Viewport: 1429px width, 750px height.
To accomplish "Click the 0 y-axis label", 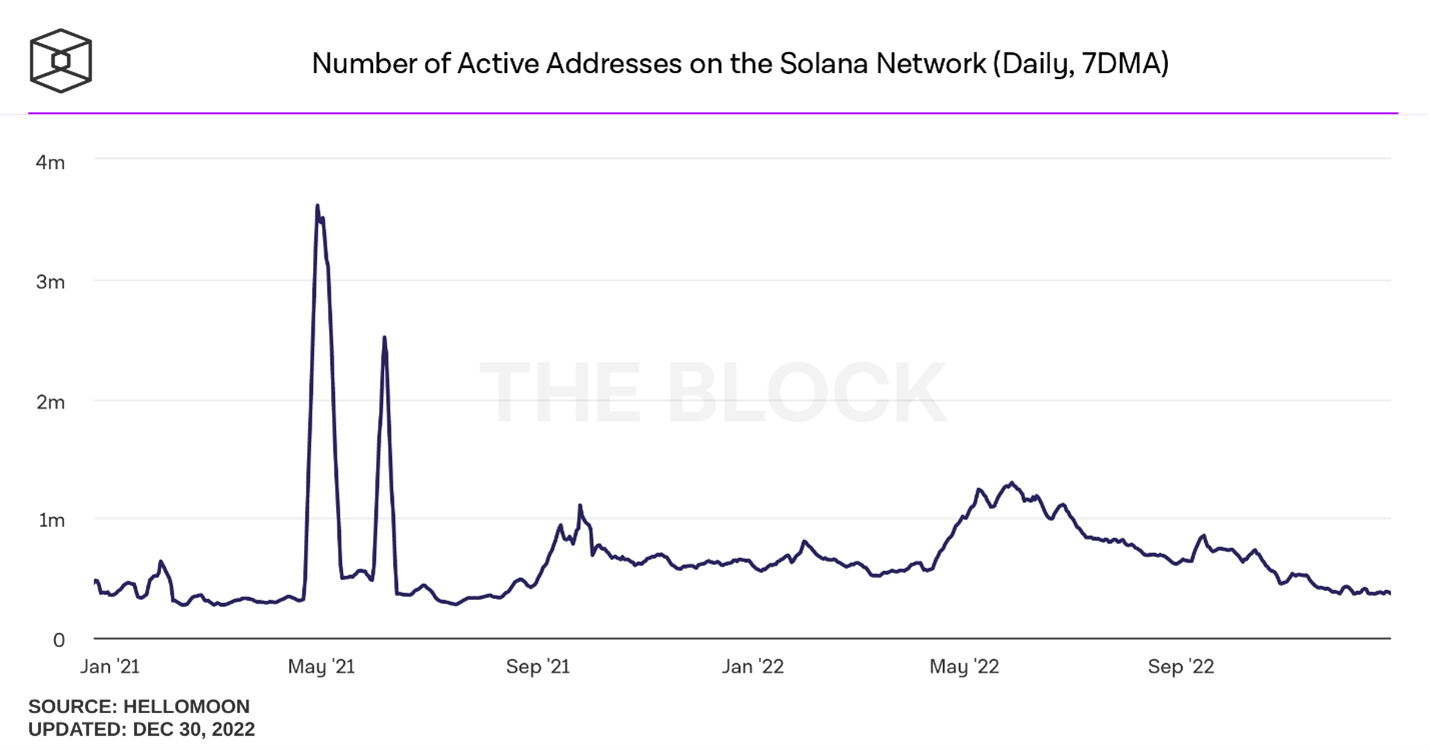I will [59, 640].
